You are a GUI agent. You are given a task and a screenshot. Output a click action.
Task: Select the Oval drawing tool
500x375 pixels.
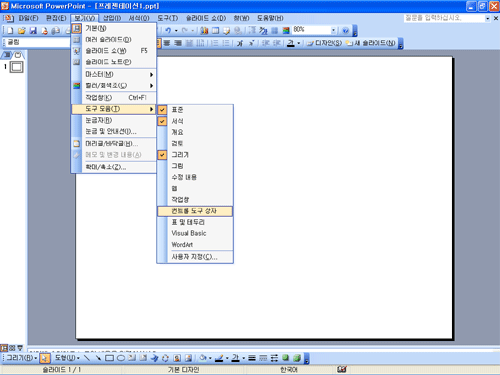(121, 358)
